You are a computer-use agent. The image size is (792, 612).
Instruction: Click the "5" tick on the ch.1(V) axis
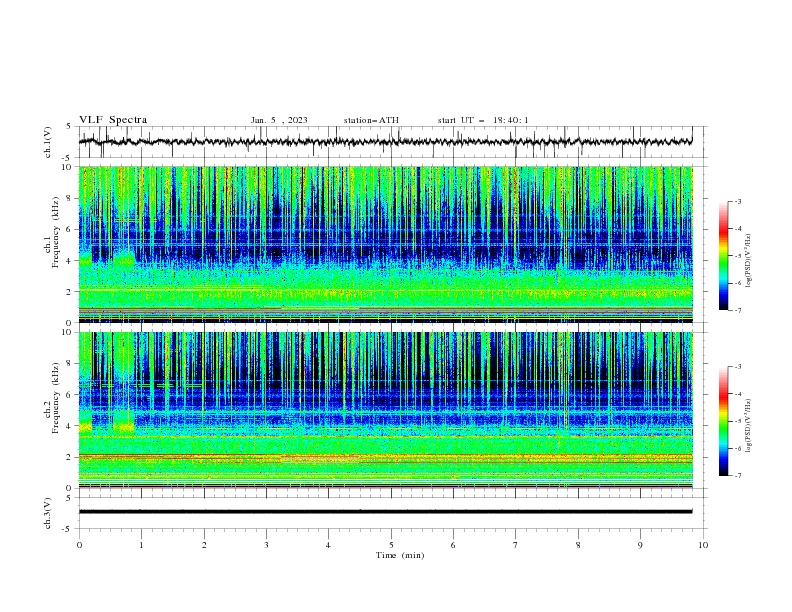(x=70, y=126)
